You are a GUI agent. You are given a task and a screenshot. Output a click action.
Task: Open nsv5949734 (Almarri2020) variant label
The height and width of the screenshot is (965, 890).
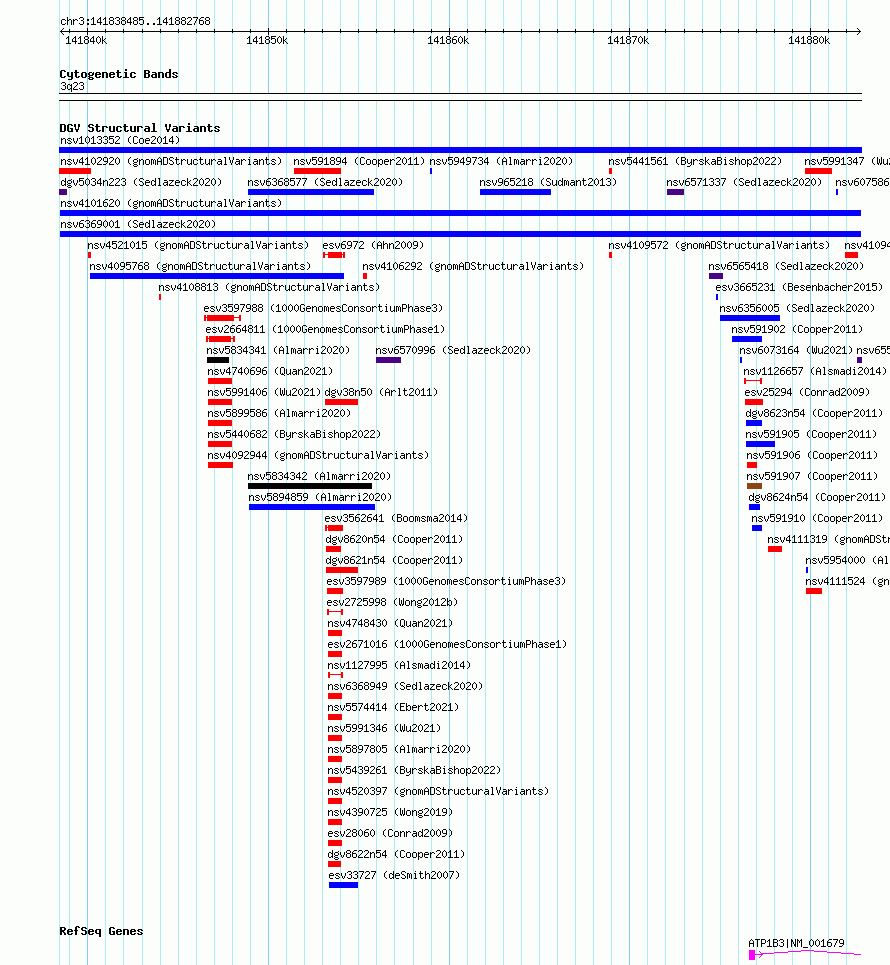501,161
